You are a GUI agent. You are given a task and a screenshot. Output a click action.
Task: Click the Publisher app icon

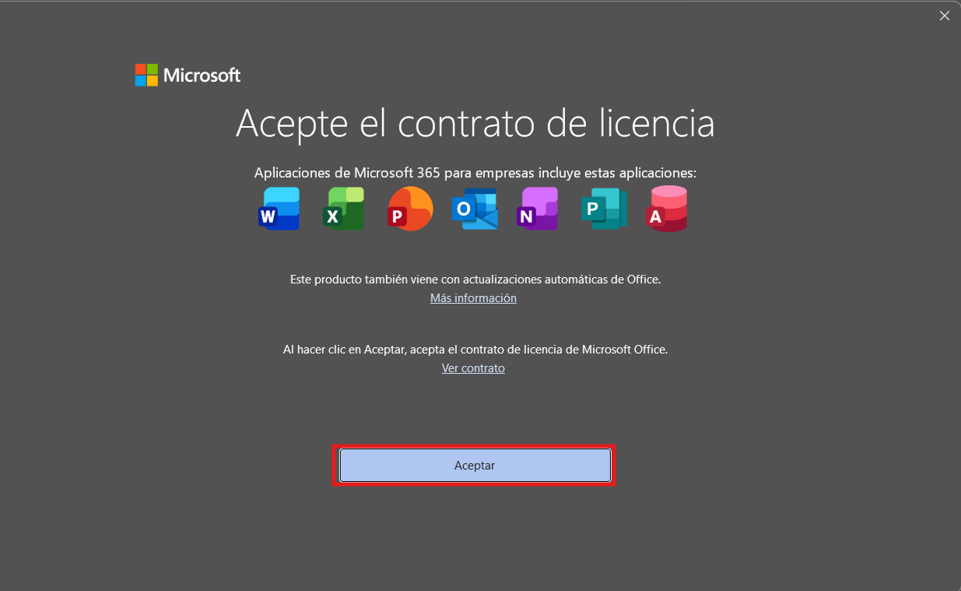(x=604, y=209)
